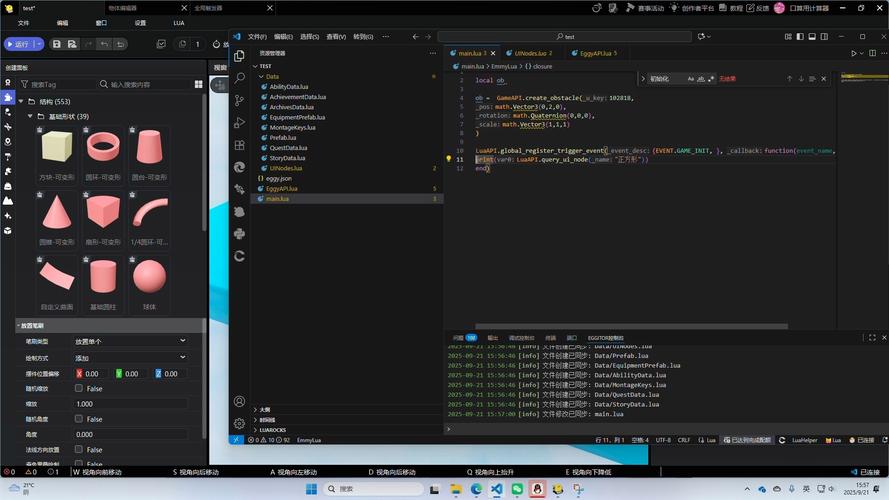Open Search in the VS Code activity bar
889x500 pixels.
pos(239,78)
